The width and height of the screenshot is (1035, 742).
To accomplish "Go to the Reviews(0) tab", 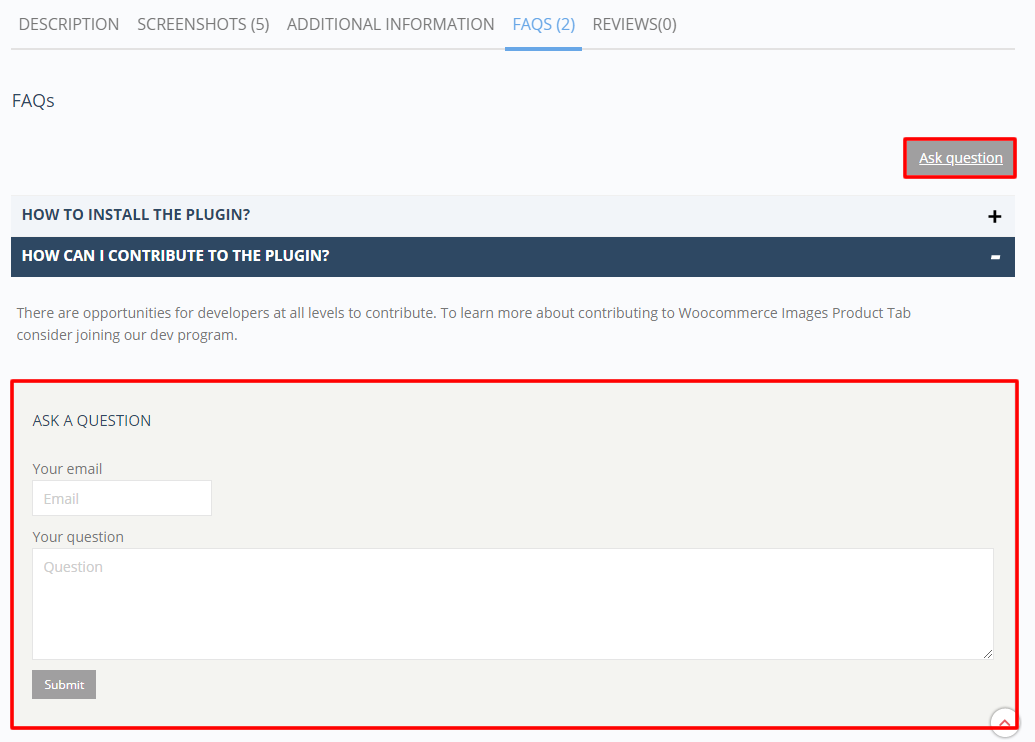I will pos(634,24).
